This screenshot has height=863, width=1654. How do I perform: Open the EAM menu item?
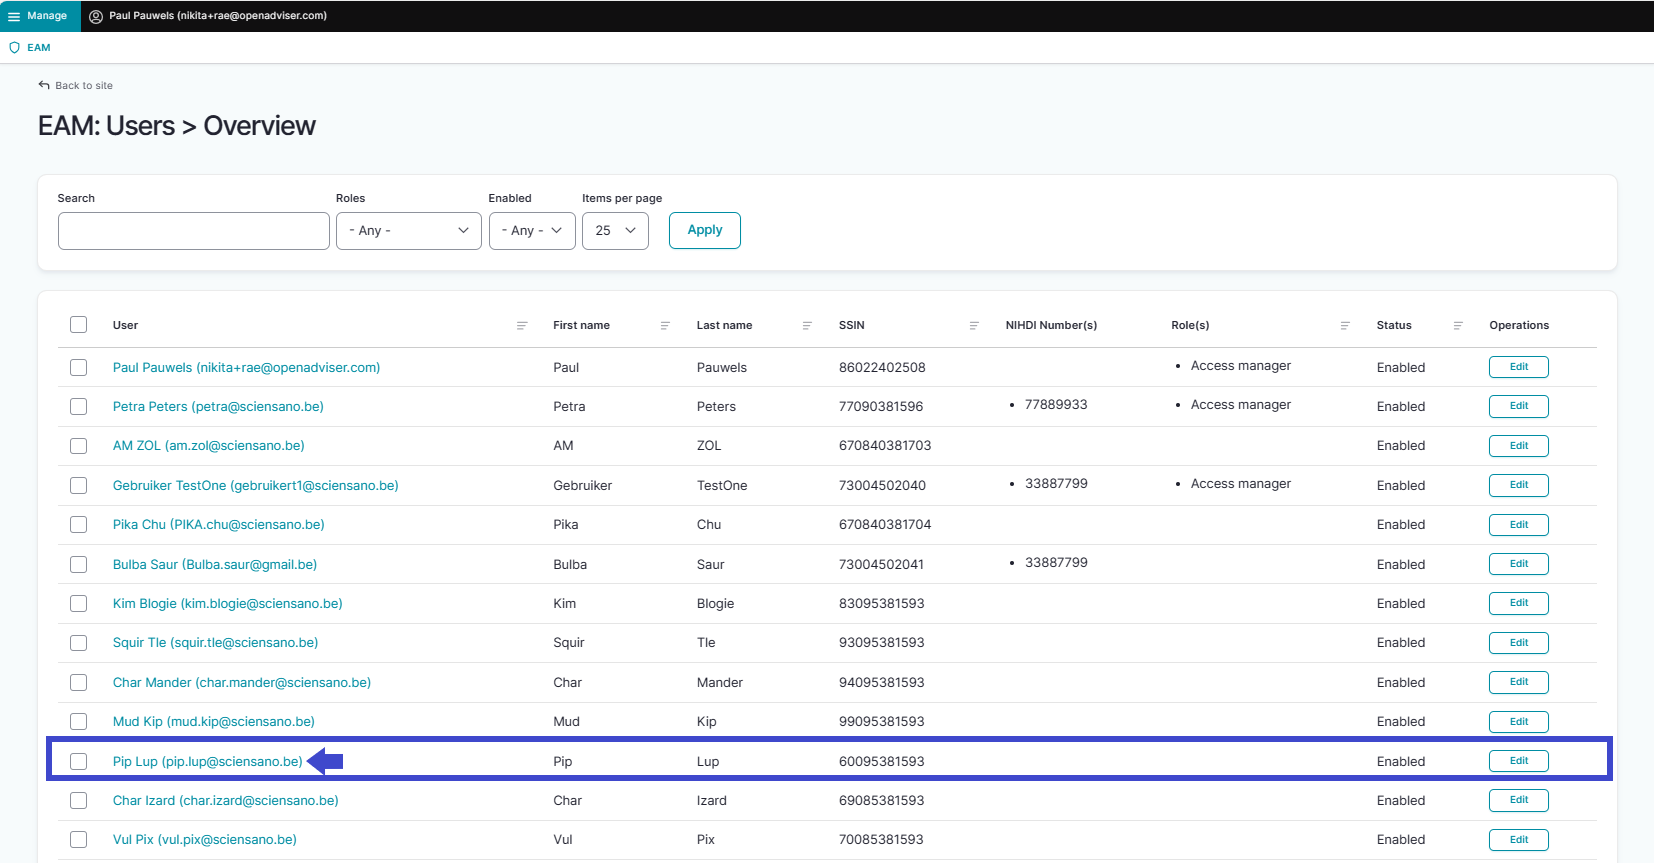[39, 48]
